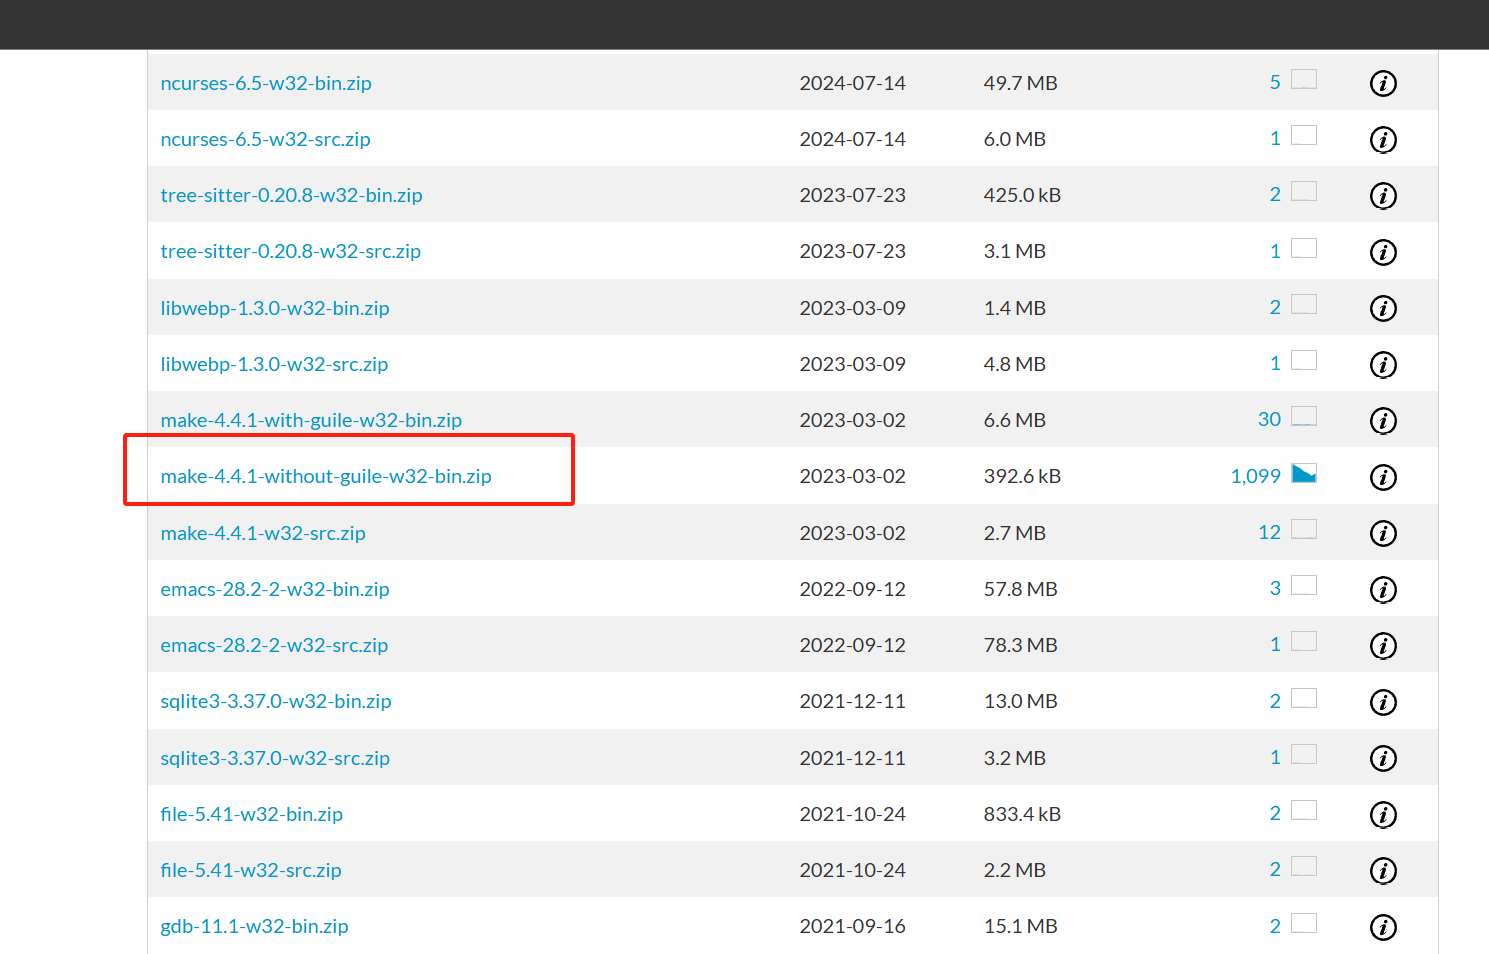Click the 1.4 MB size cell
The width and height of the screenshot is (1489, 954).
point(1014,308)
